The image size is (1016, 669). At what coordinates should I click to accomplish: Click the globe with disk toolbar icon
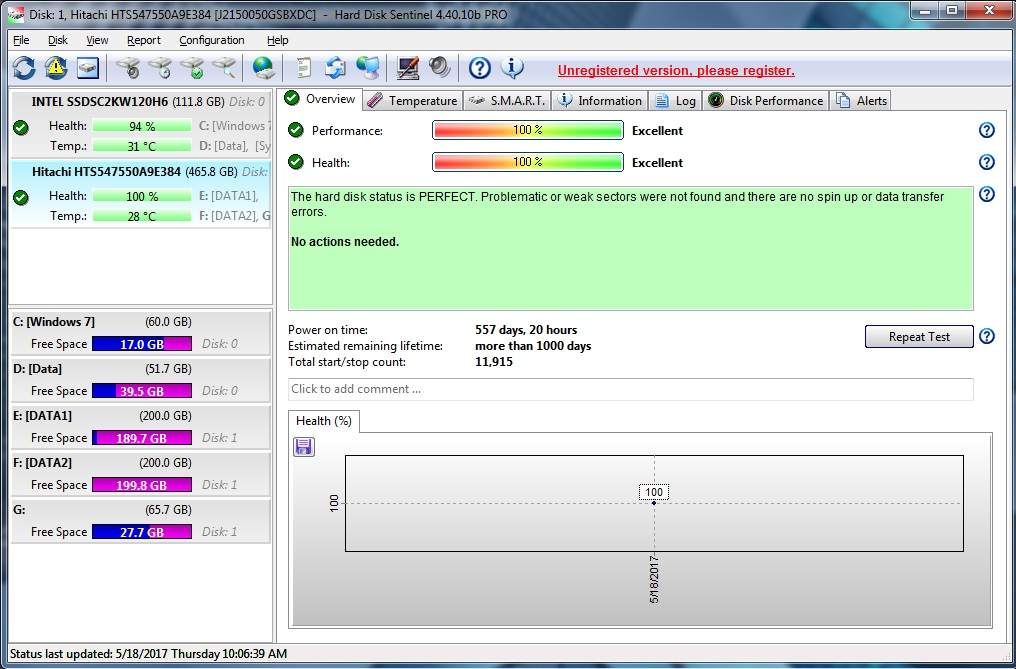263,68
